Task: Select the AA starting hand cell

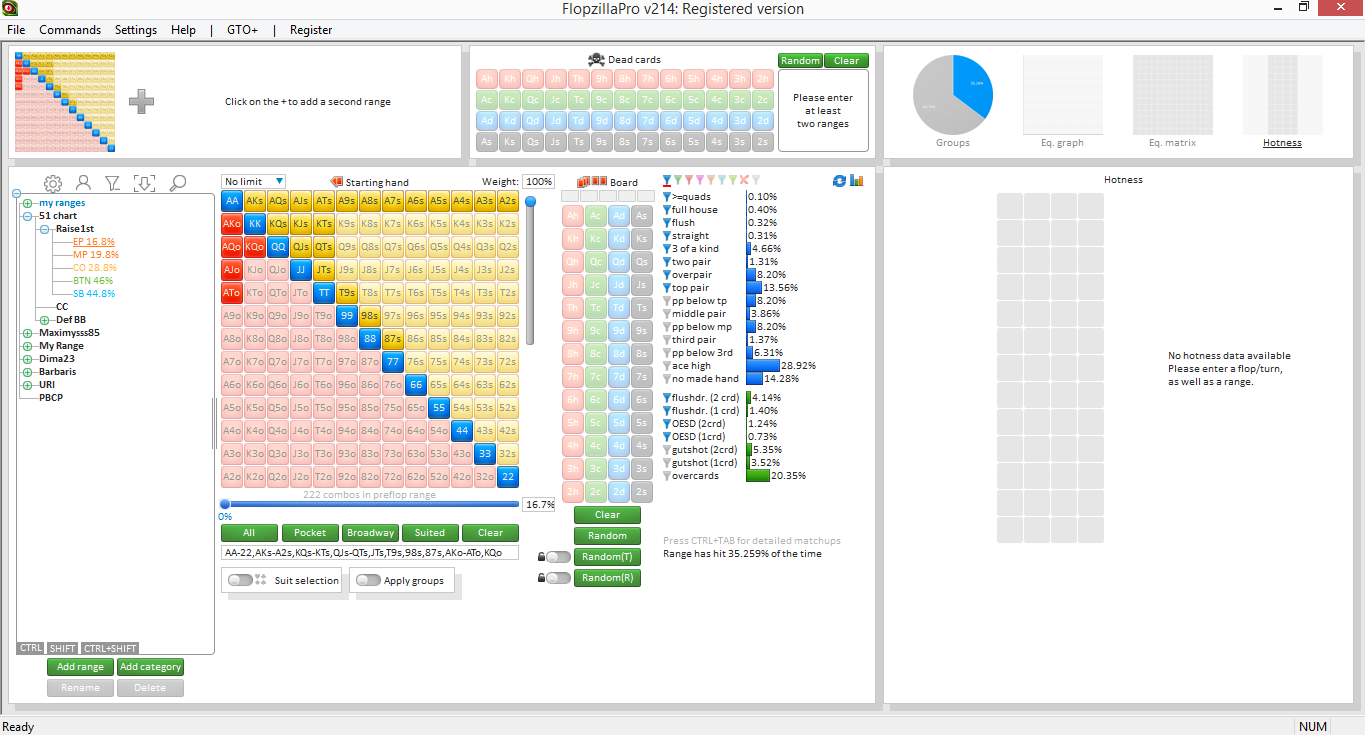Action: click(232, 201)
